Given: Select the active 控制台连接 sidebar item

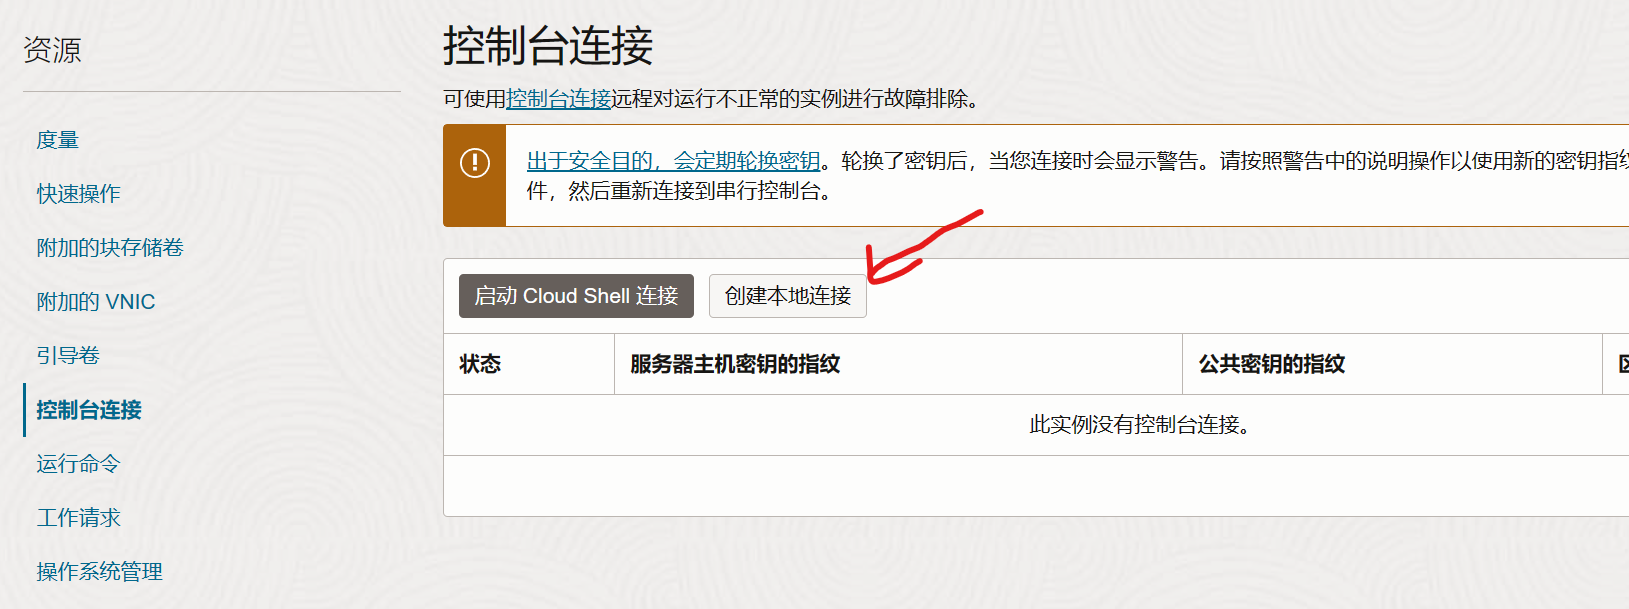Looking at the screenshot, I should point(89,410).
